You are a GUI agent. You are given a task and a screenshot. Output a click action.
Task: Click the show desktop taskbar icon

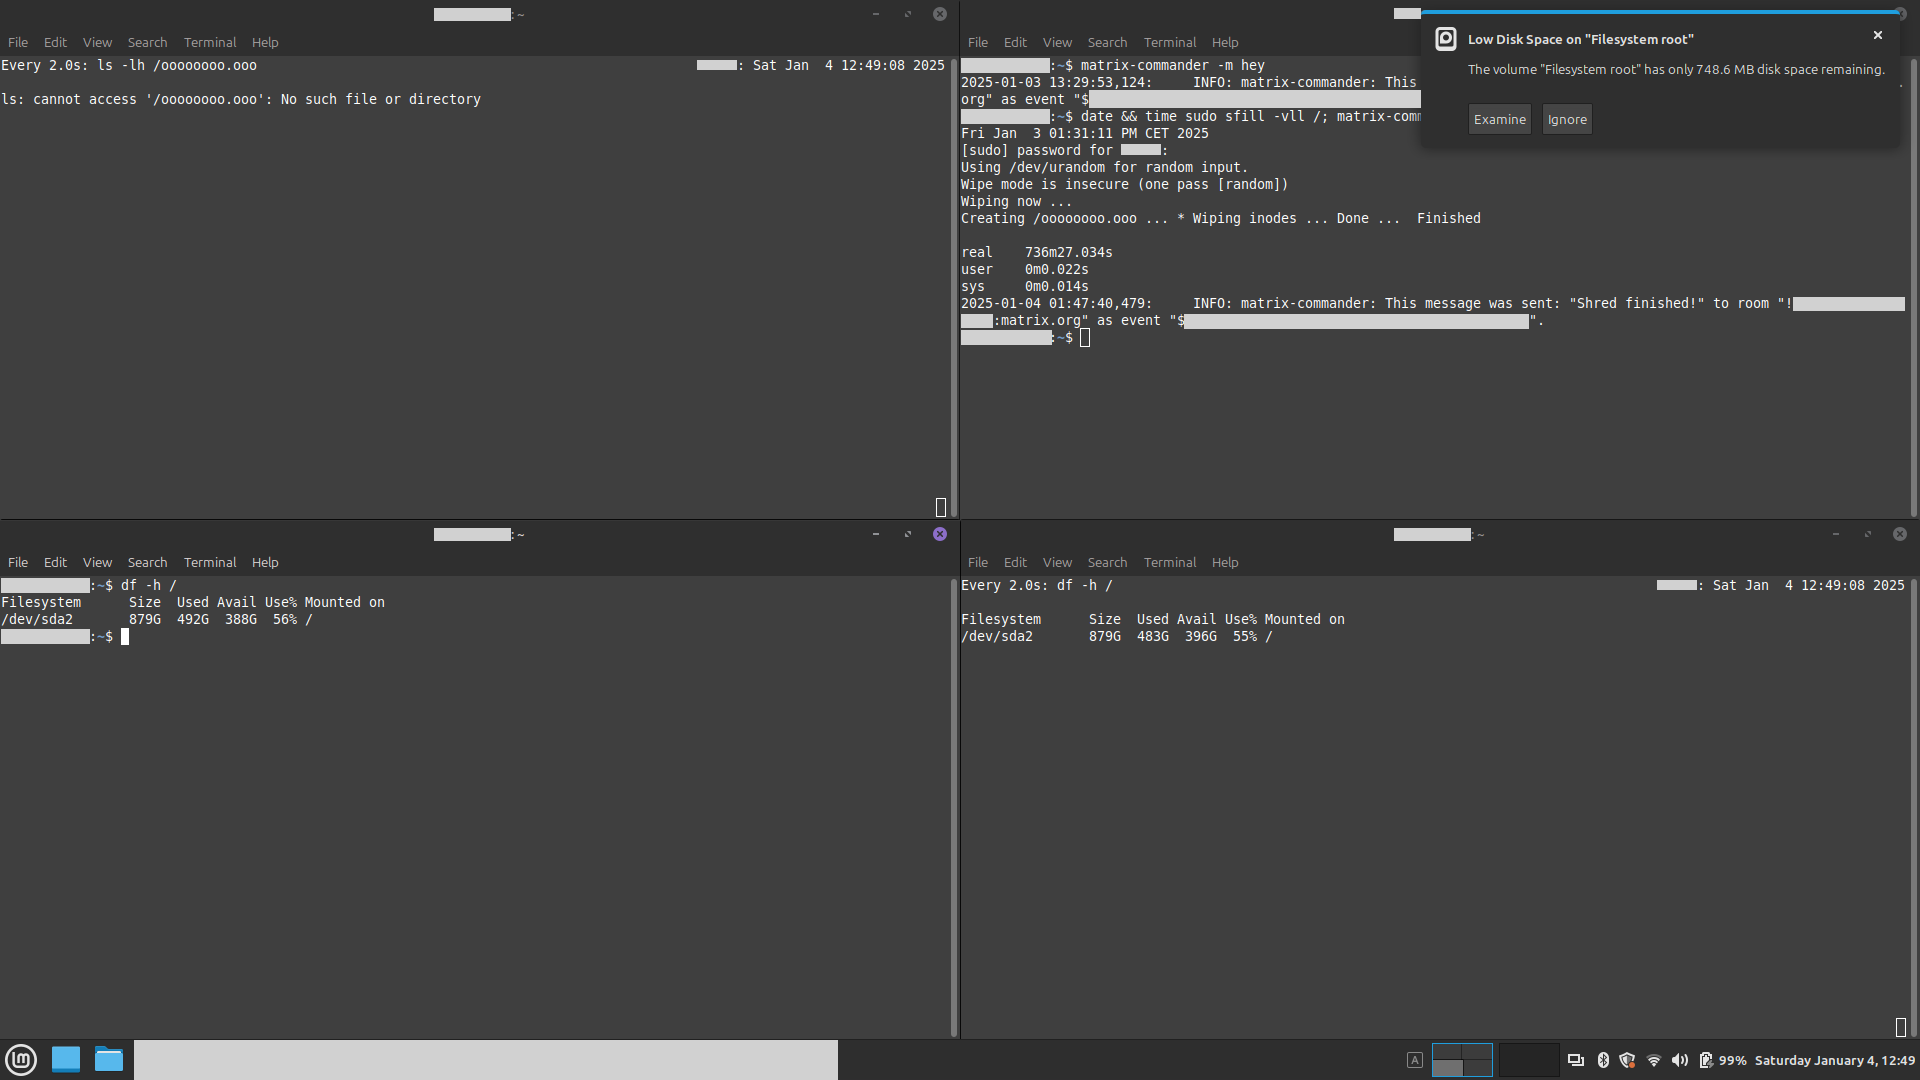coord(66,1059)
